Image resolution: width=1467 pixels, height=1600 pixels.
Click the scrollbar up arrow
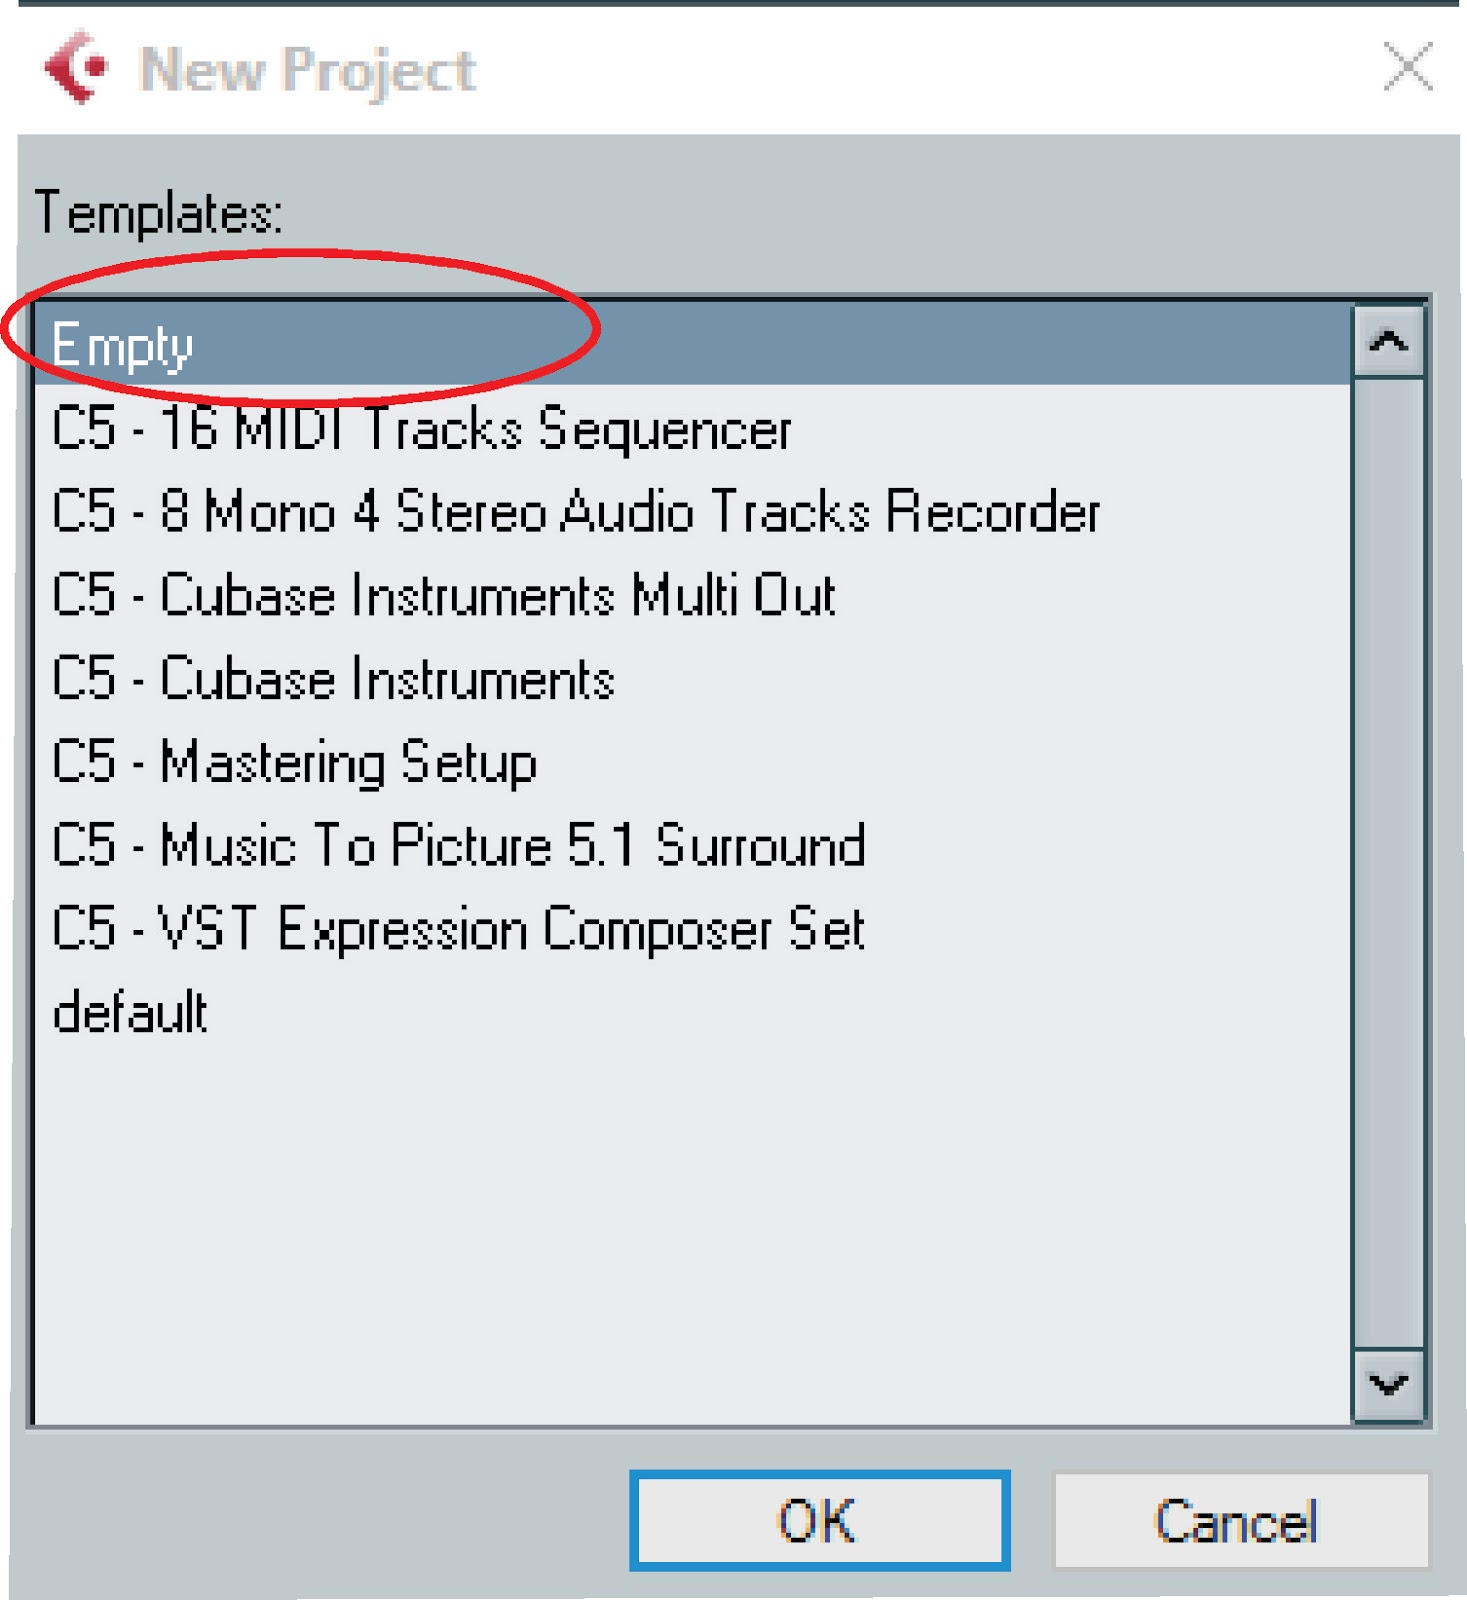pos(1387,341)
